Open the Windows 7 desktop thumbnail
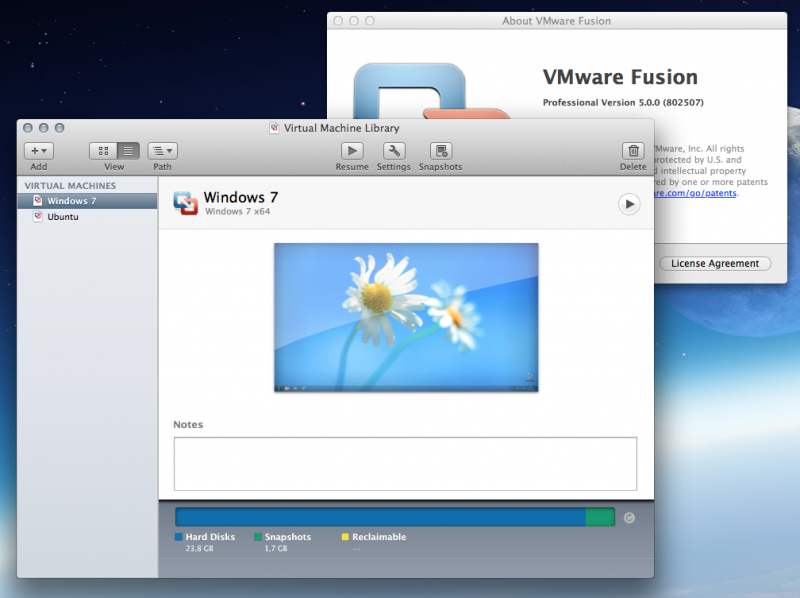Viewport: 800px width, 598px height. coord(406,317)
